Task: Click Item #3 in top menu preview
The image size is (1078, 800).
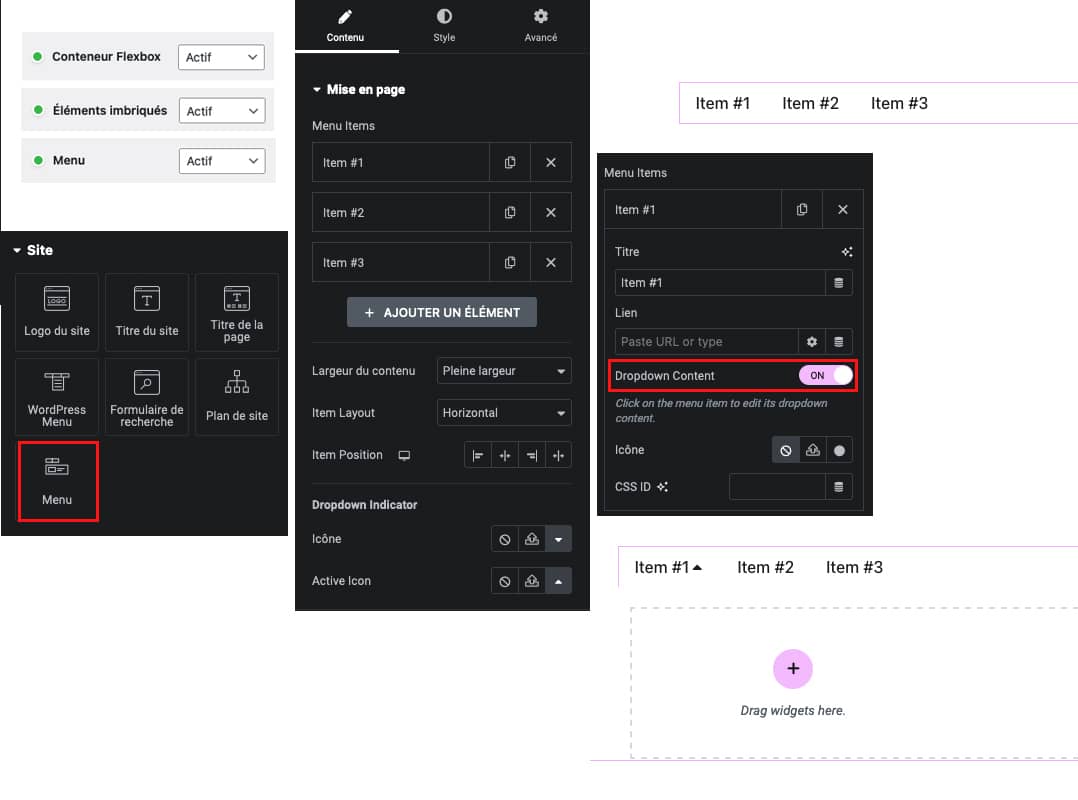Action: point(899,103)
